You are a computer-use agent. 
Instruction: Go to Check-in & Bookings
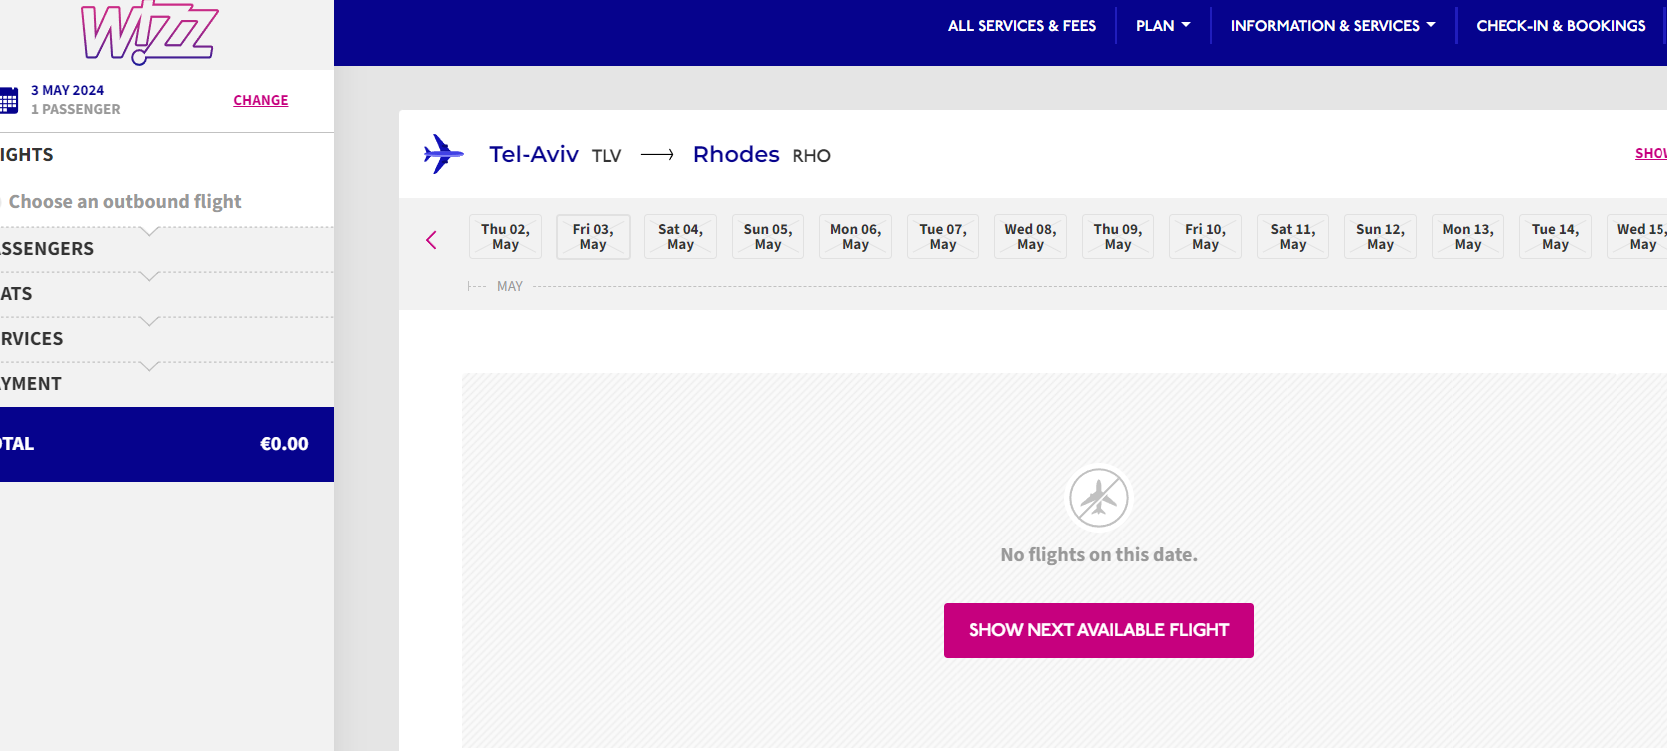pyautogui.click(x=1560, y=26)
